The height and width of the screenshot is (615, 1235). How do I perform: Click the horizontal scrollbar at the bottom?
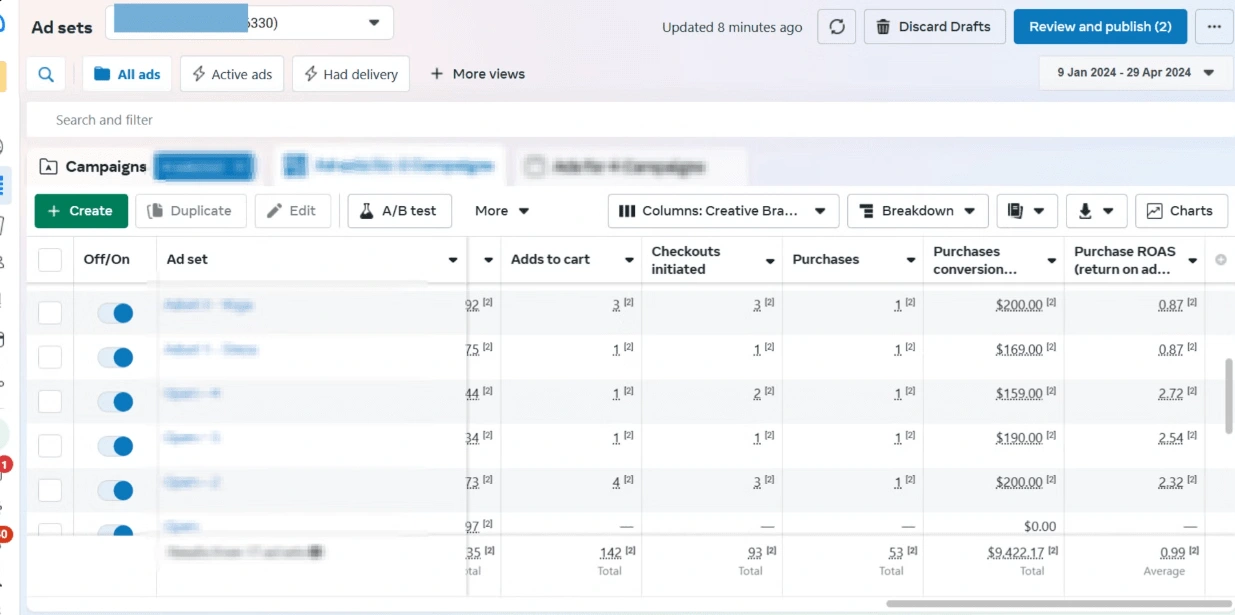(x=1058, y=604)
